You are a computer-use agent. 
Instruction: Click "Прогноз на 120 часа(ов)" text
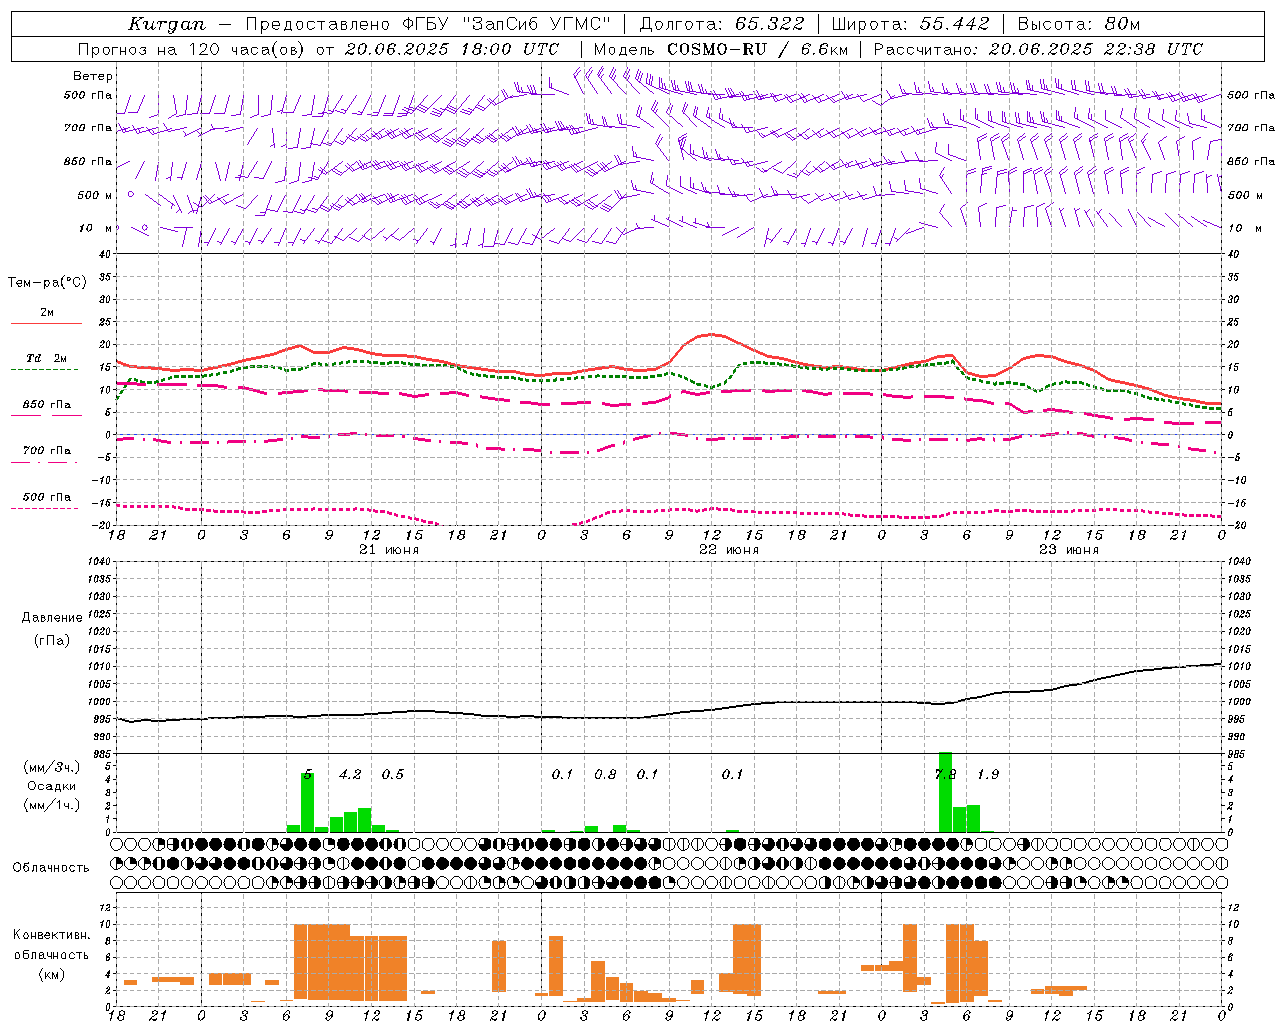(193, 49)
